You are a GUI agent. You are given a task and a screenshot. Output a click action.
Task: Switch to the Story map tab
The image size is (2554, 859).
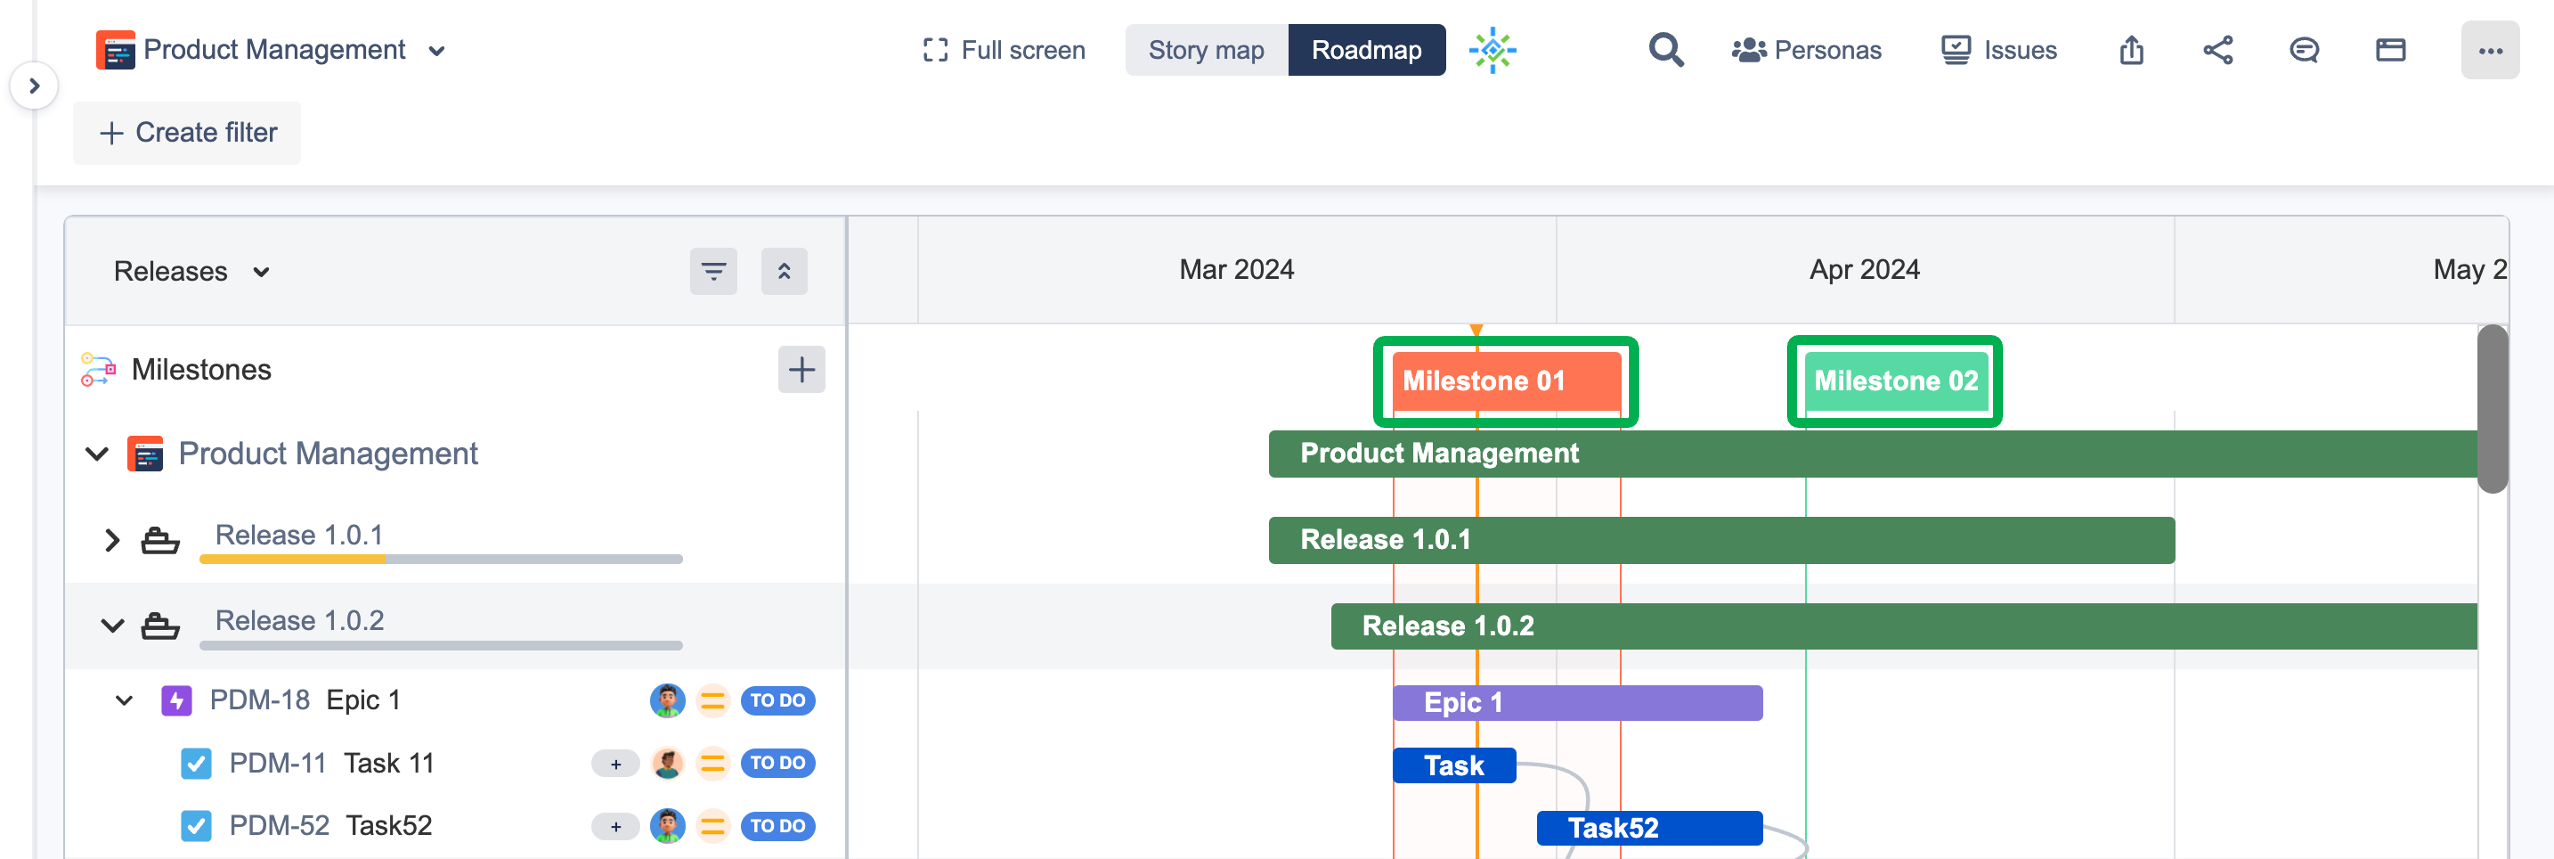tap(1206, 50)
